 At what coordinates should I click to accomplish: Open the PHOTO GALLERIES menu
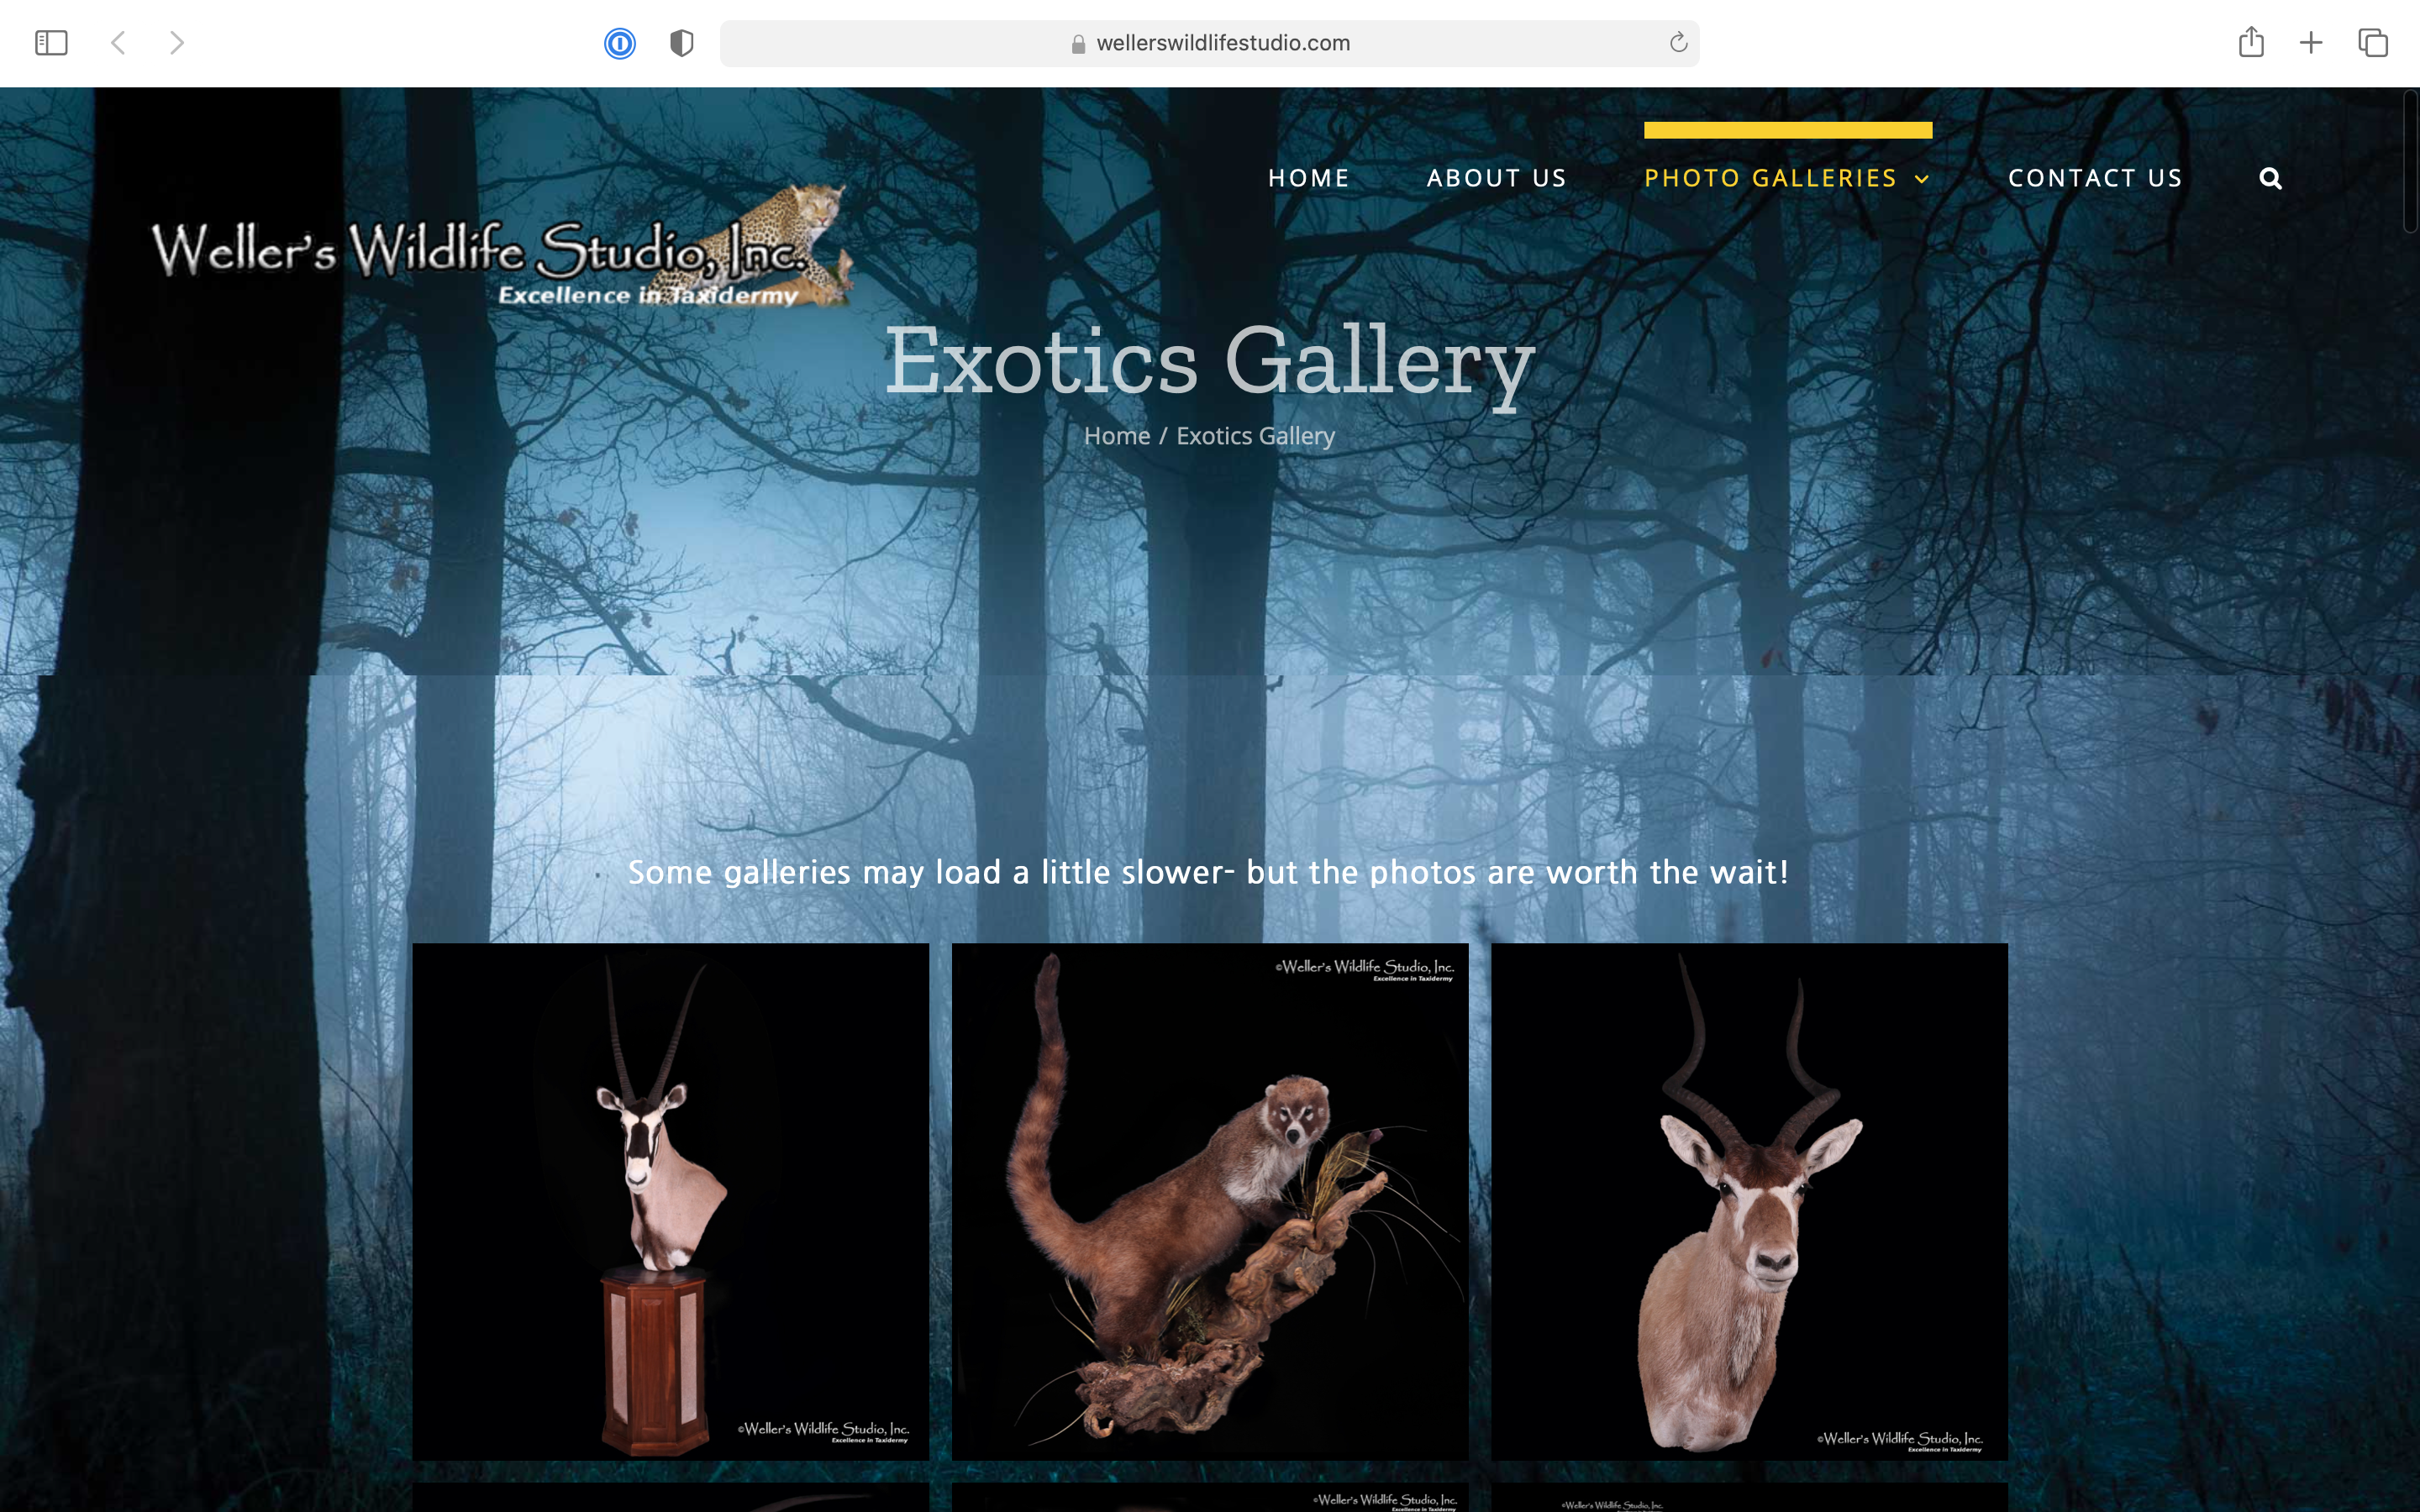click(1770, 178)
